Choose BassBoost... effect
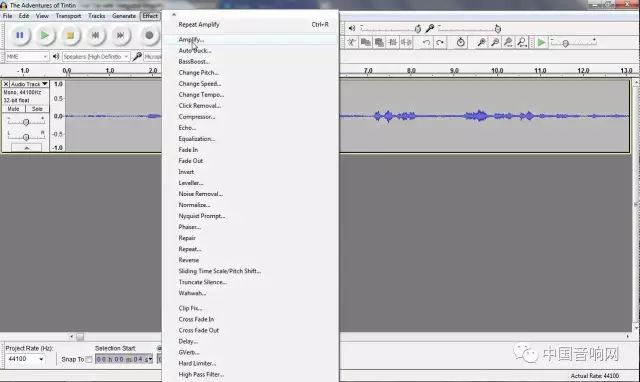The height and width of the screenshot is (382, 640). (x=251, y=62)
